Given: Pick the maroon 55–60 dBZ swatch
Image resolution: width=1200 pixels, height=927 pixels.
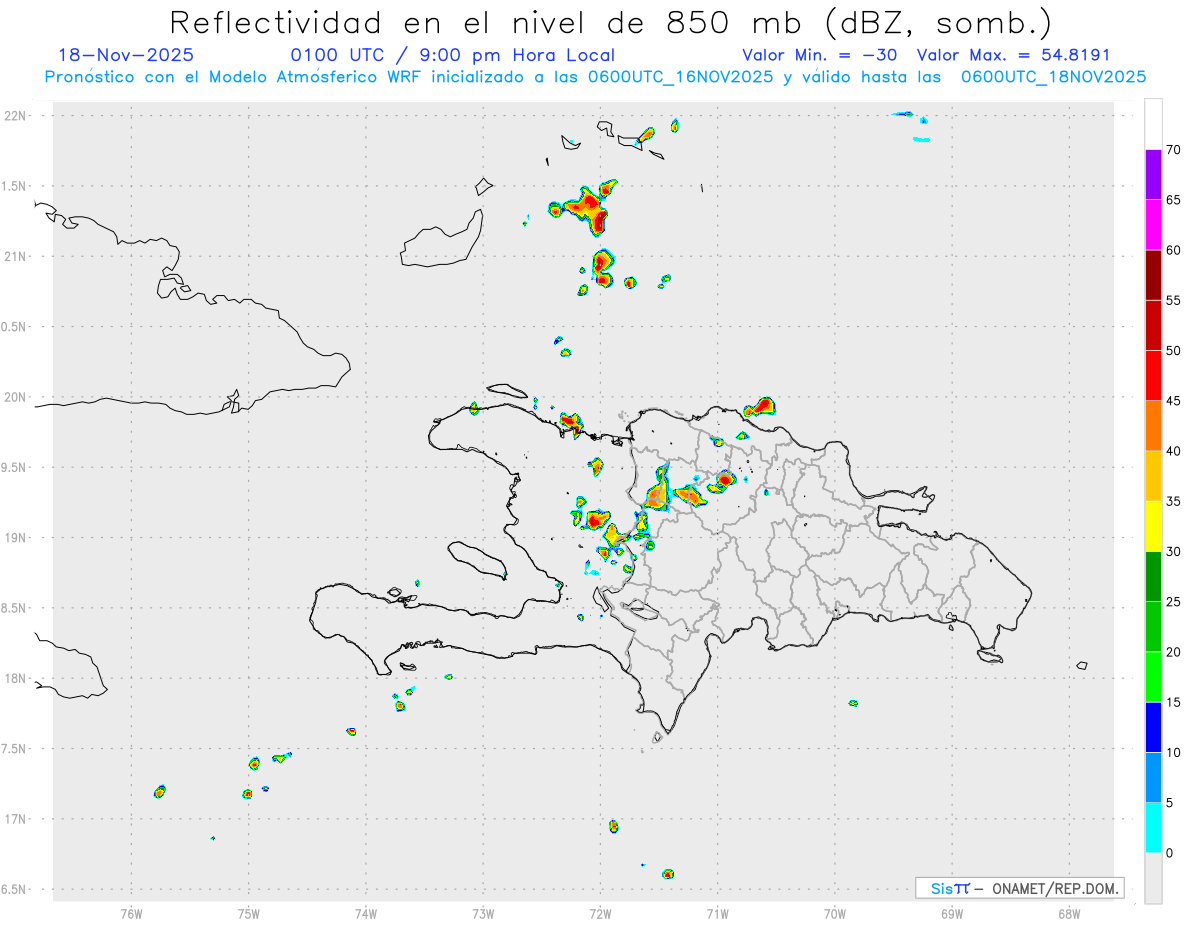Looking at the screenshot, I should pyautogui.click(x=1153, y=275).
